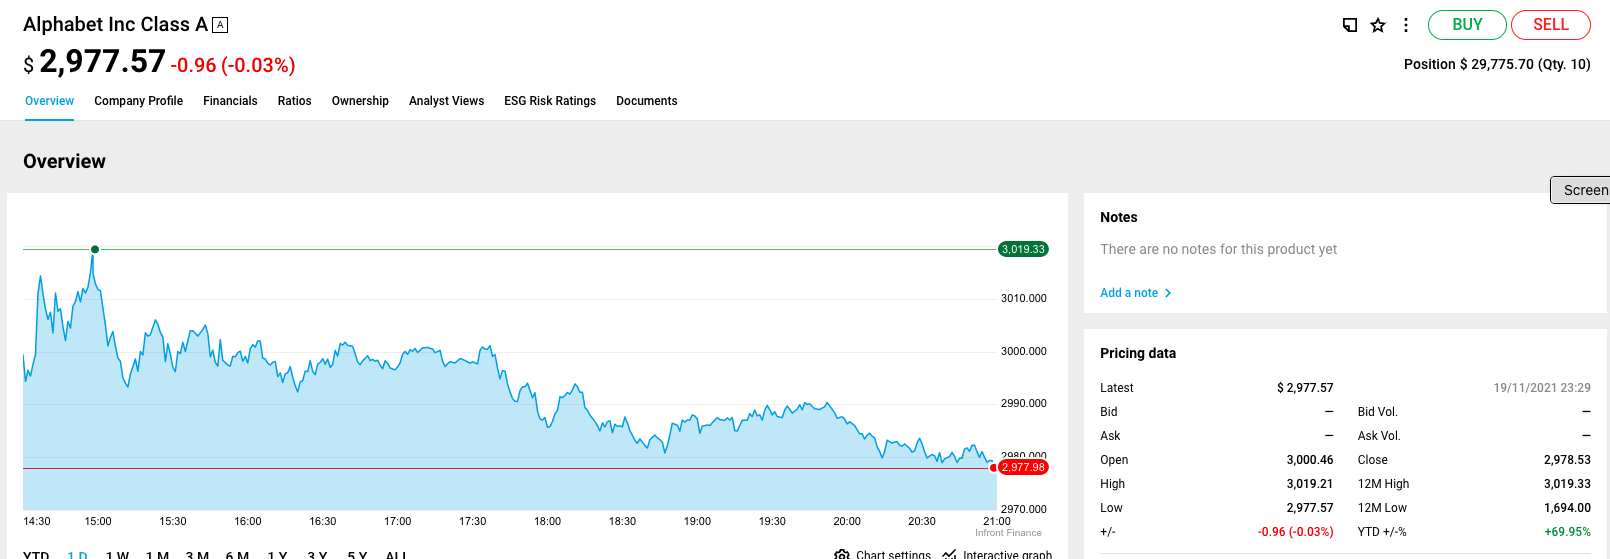Click the Alphabet Inc Class A title
The width and height of the screenshot is (1610, 559).
tap(116, 25)
